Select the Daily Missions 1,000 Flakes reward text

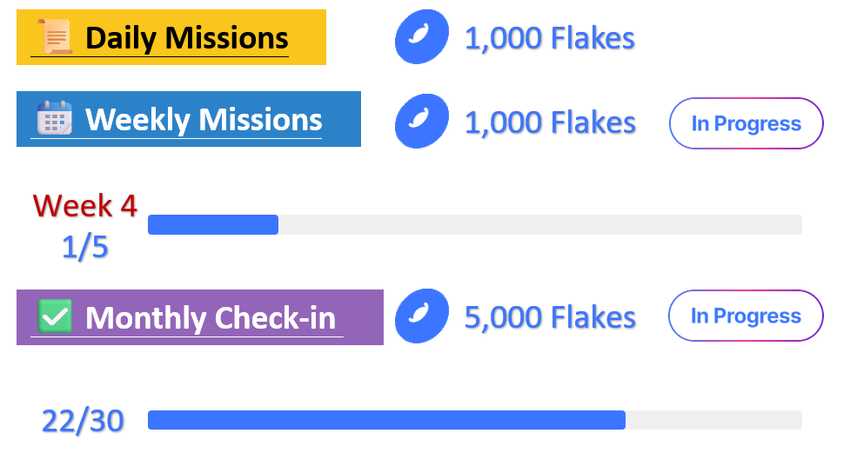pyautogui.click(x=549, y=39)
